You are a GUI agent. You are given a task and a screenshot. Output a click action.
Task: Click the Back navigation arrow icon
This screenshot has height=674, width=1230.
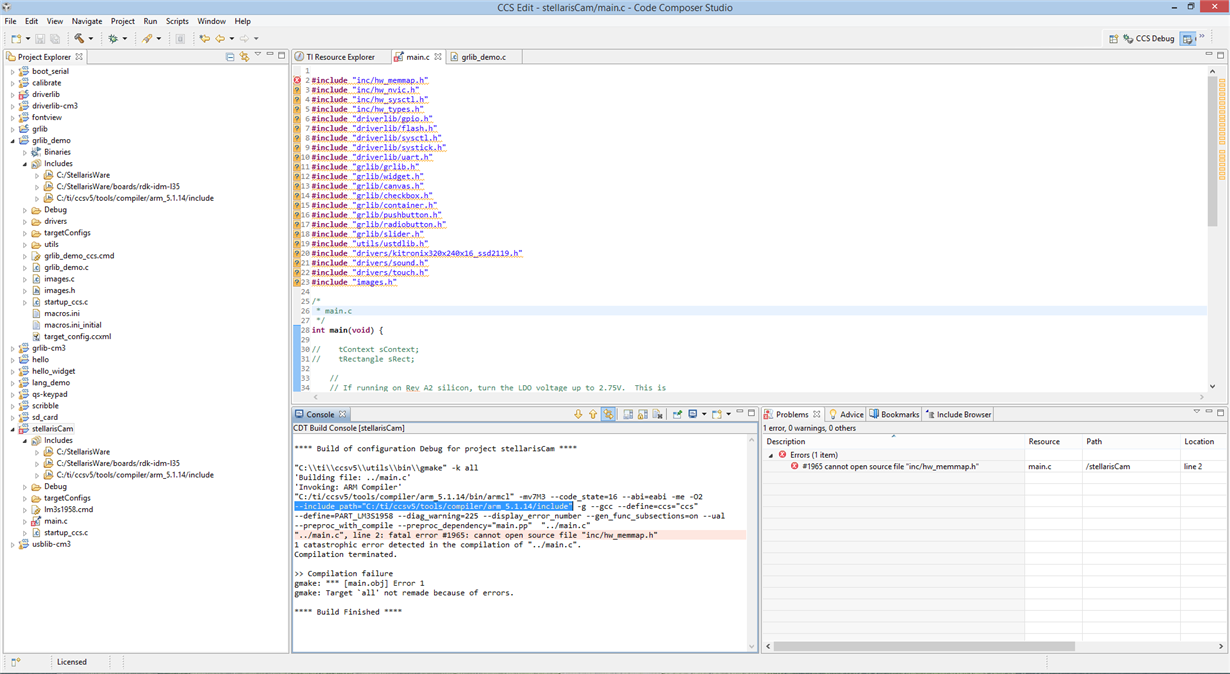(220, 39)
